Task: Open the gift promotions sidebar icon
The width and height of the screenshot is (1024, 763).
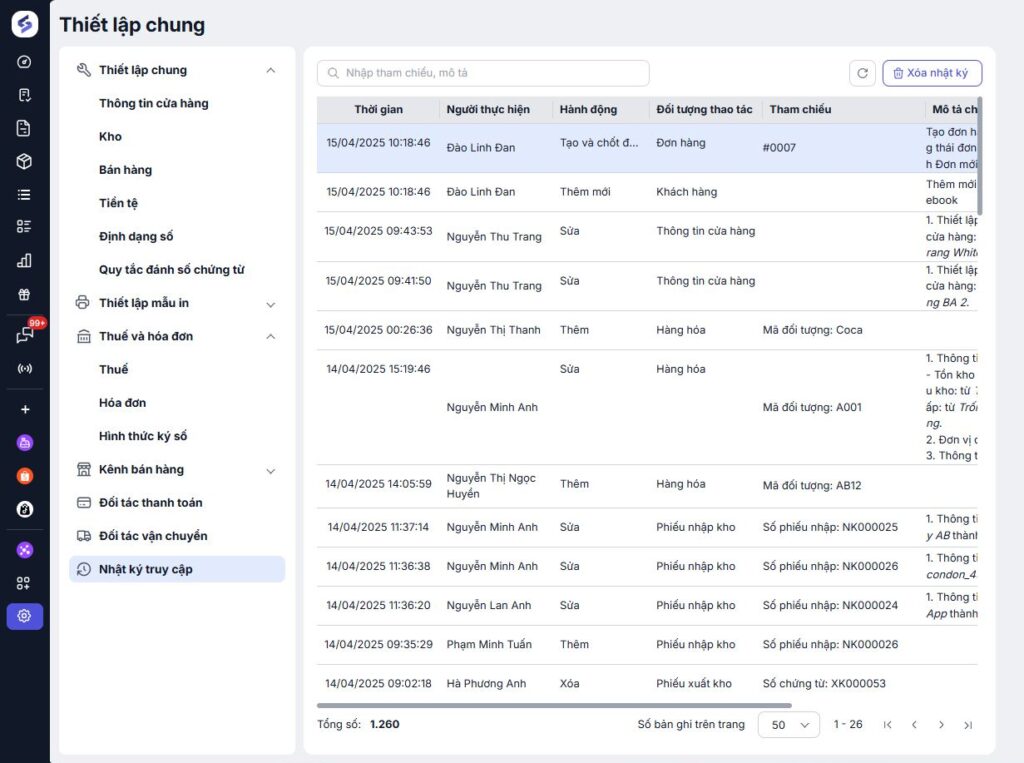Action: [24, 295]
